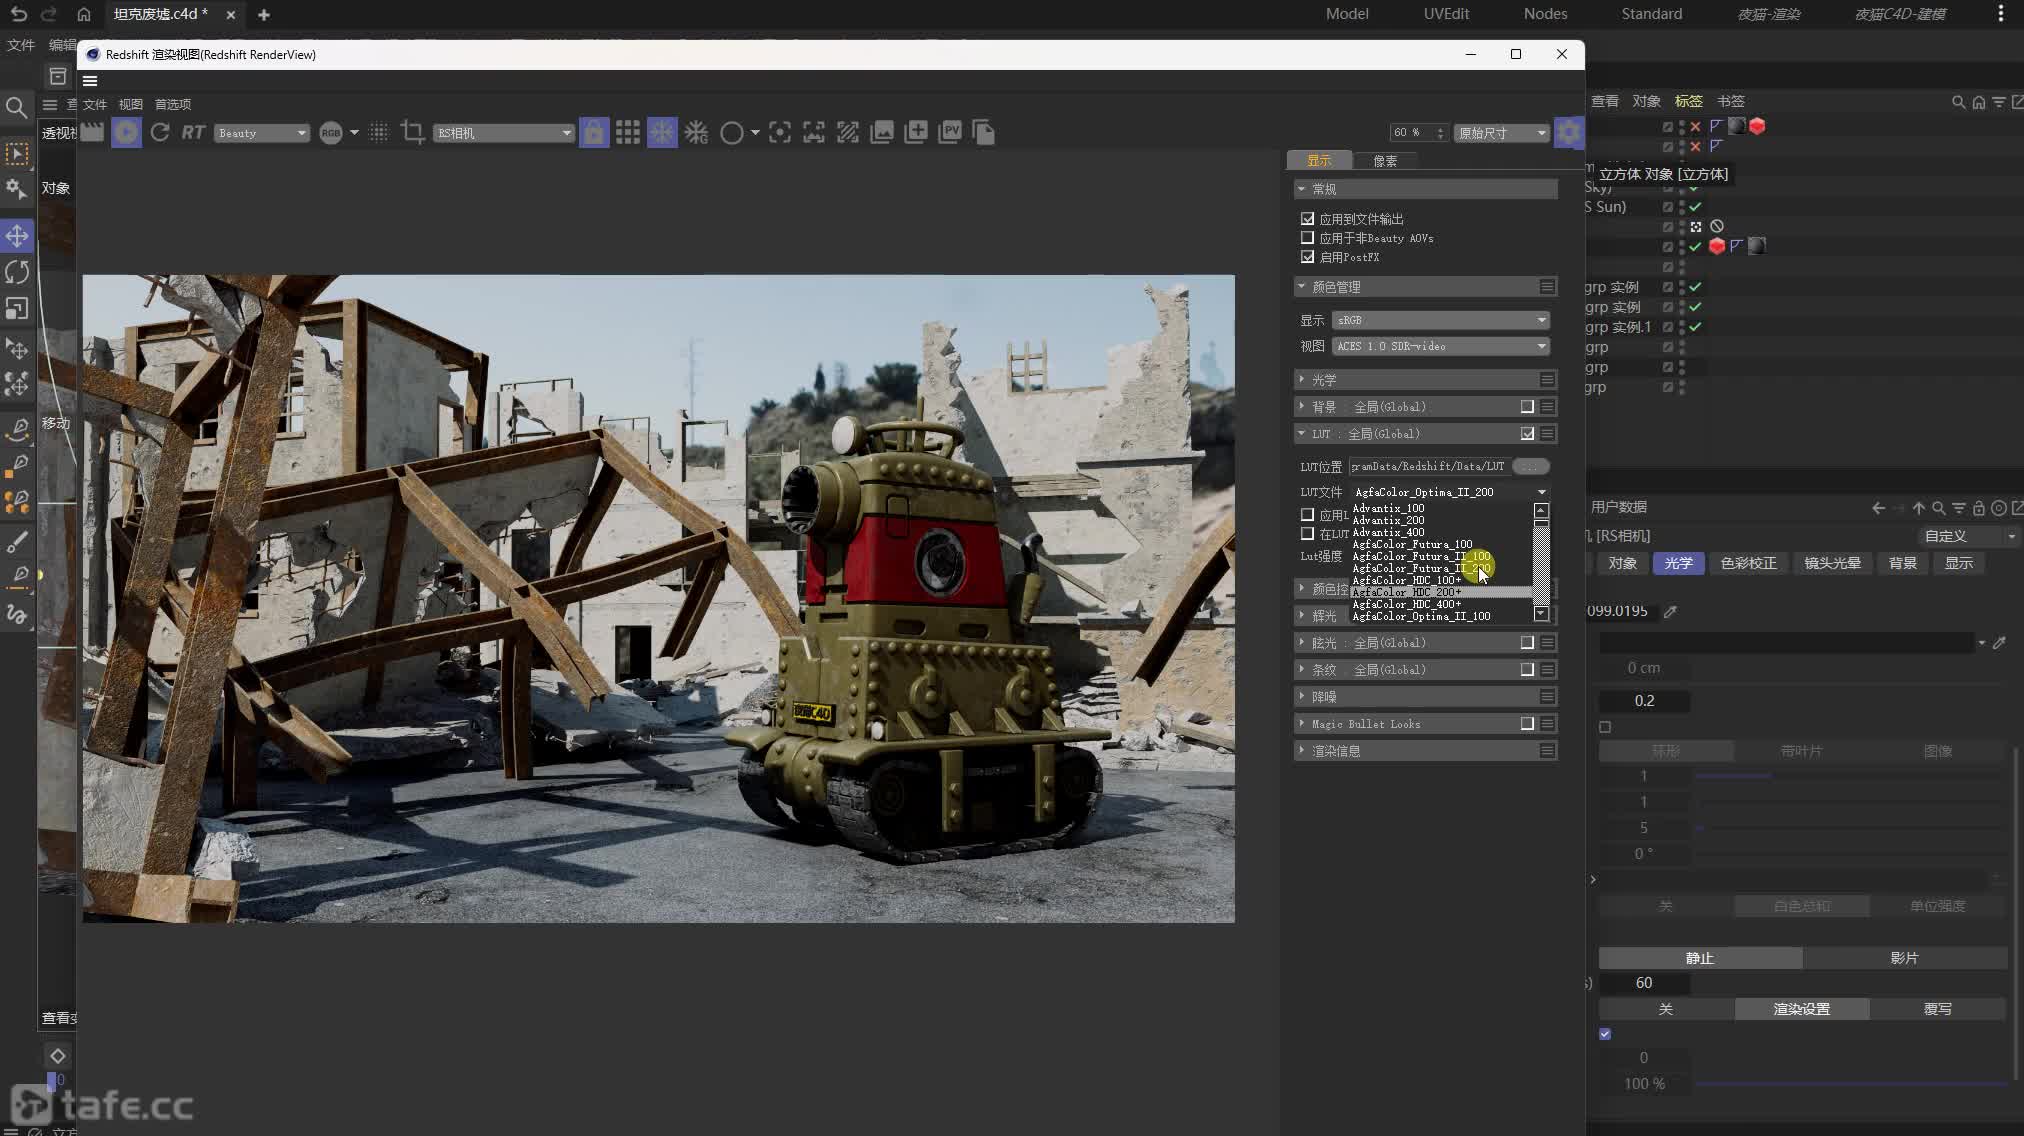2024x1136 pixels.
Task: Select the Scale tool in left toolbar
Action: tap(17, 309)
